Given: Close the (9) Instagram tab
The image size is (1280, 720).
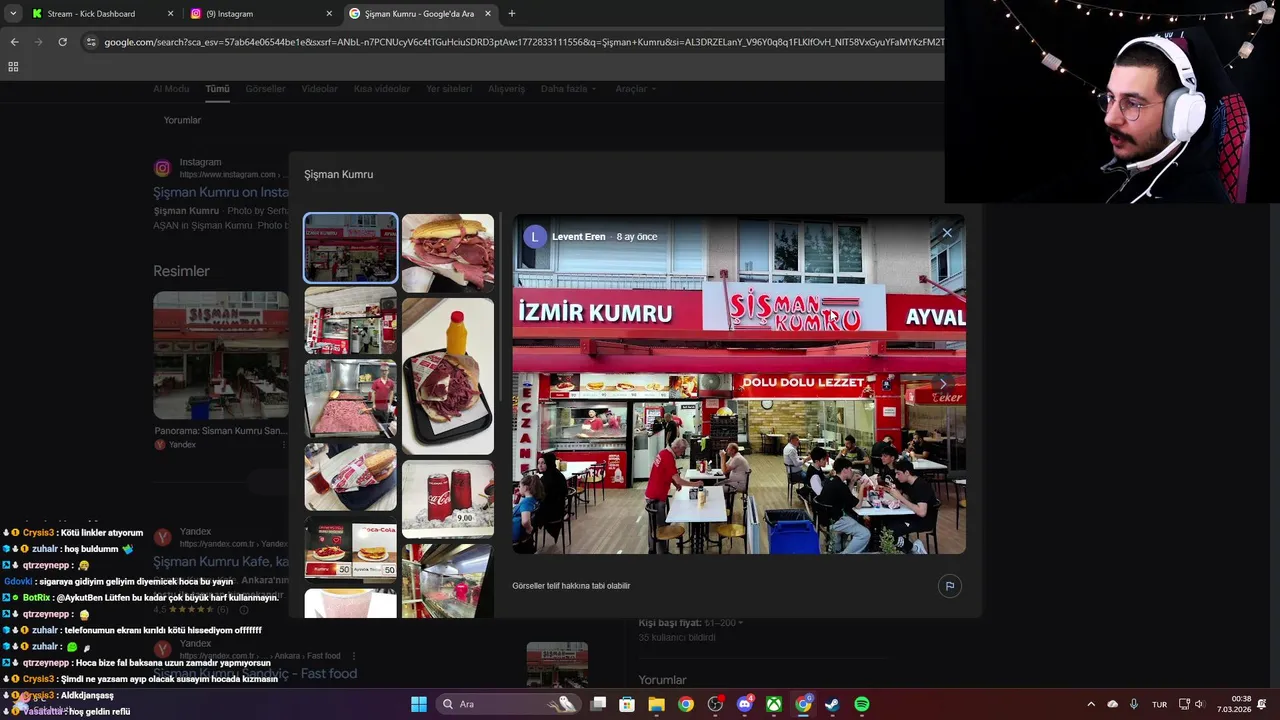Looking at the screenshot, I should 329,14.
